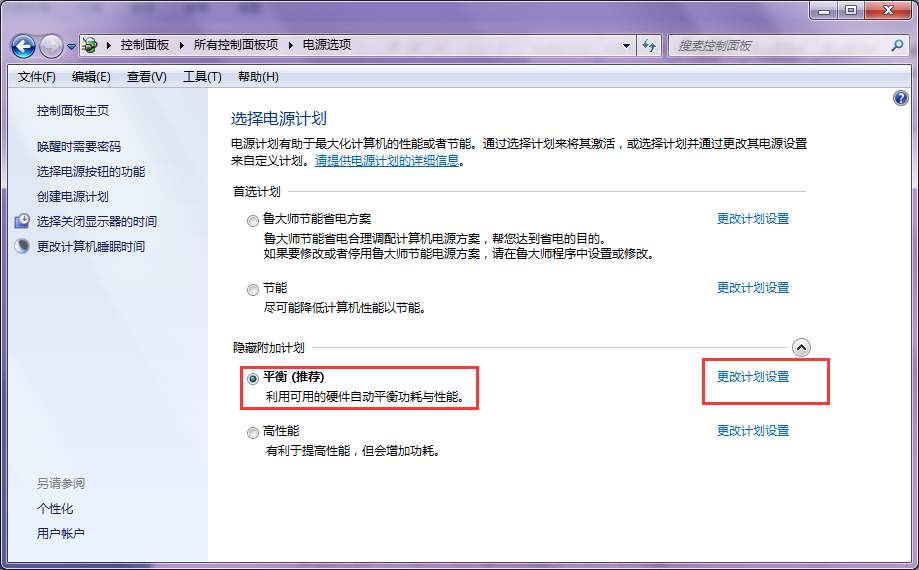Refresh the page with the refresh icon
This screenshot has width=919, height=570.
(649, 45)
